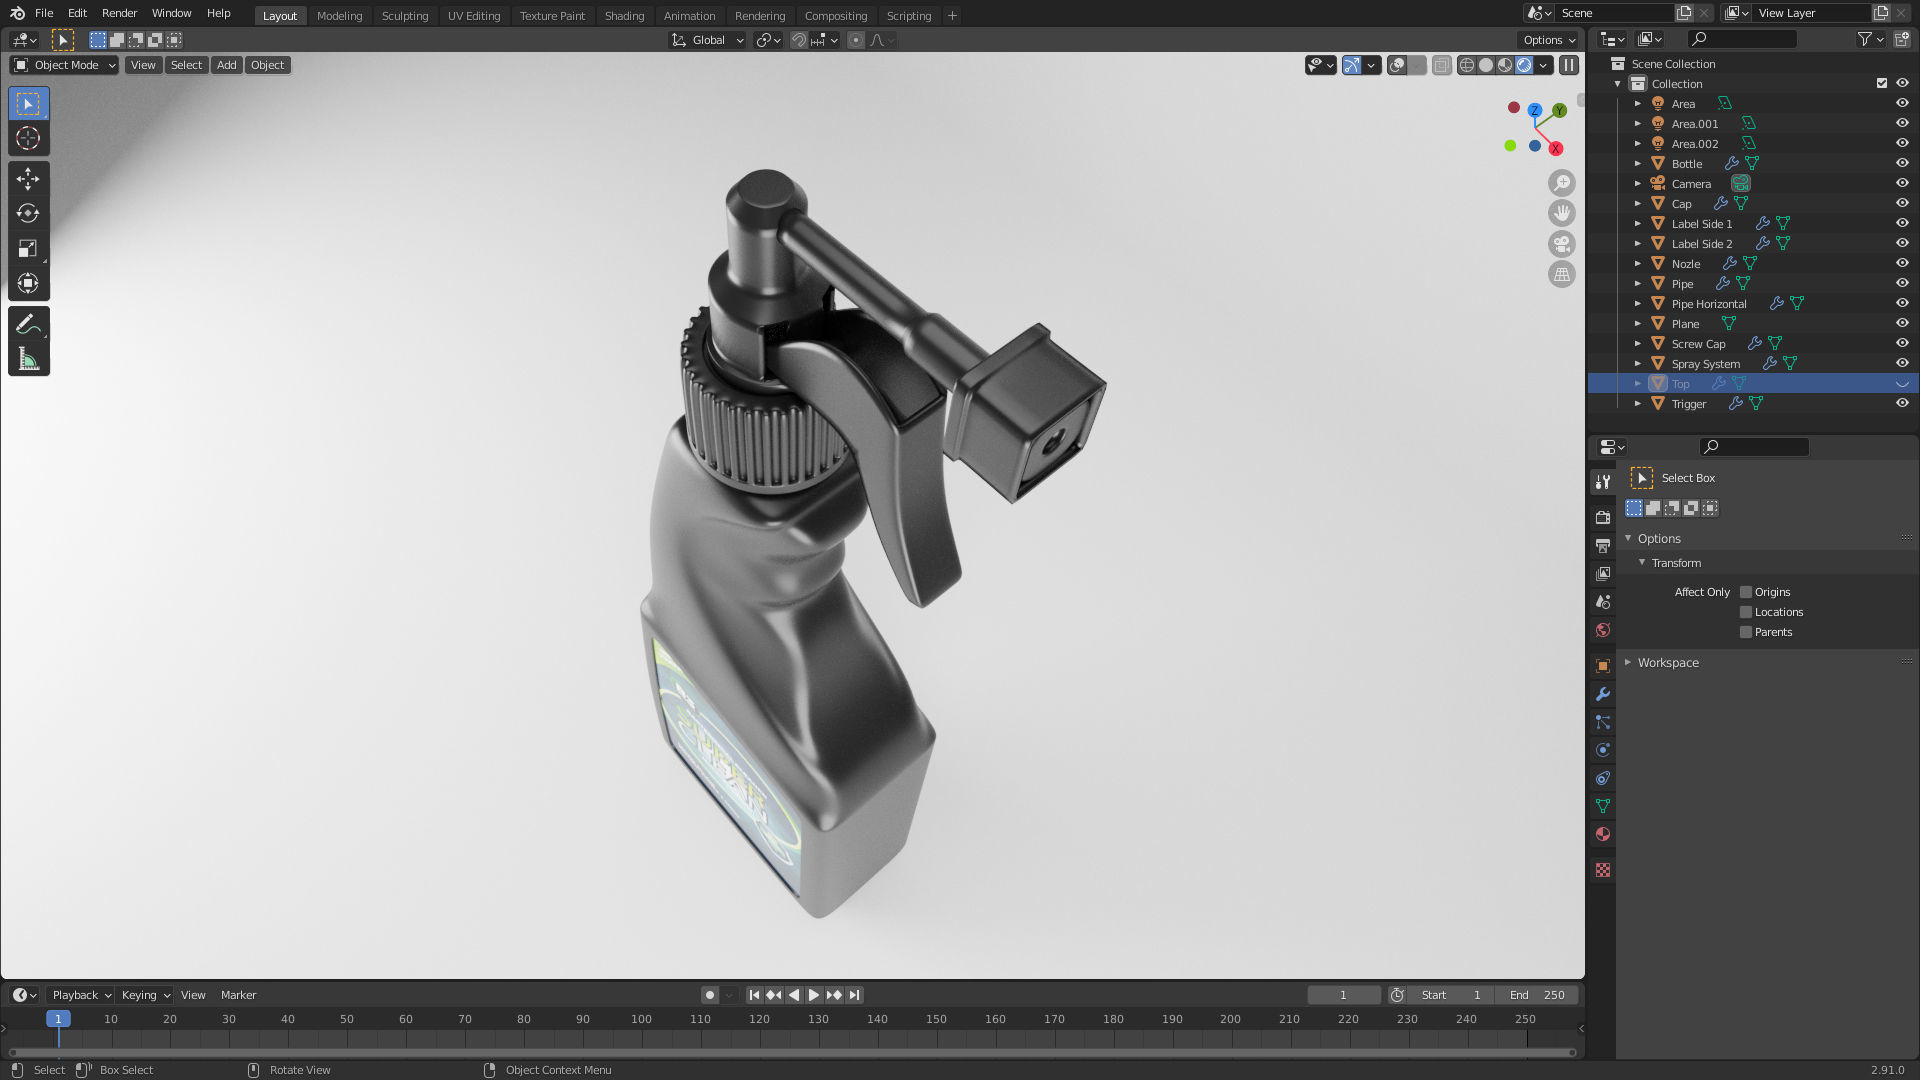This screenshot has height=1080, width=1920.
Task: Click the Scene name field
Action: click(x=1615, y=13)
